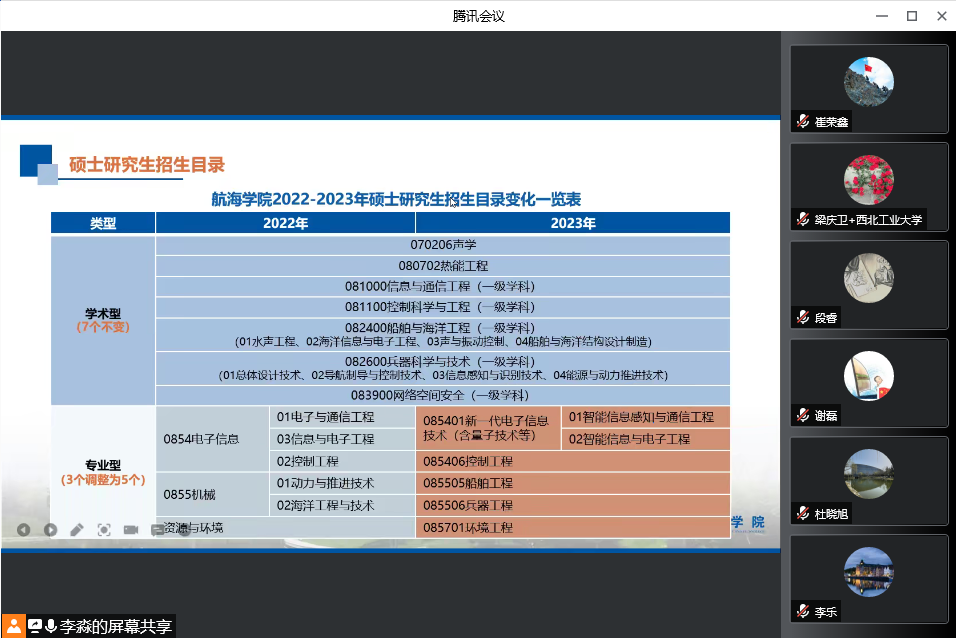Viewport: 956px width, 638px height.
Task: Click the previous slide arrow in slideshow controls
Action: [24, 529]
